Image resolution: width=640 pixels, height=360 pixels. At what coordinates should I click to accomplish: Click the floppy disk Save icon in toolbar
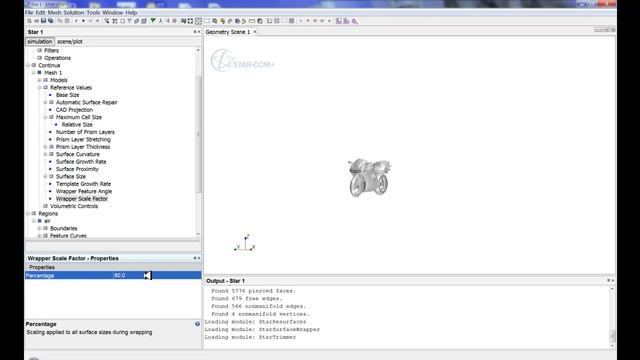coord(43,21)
